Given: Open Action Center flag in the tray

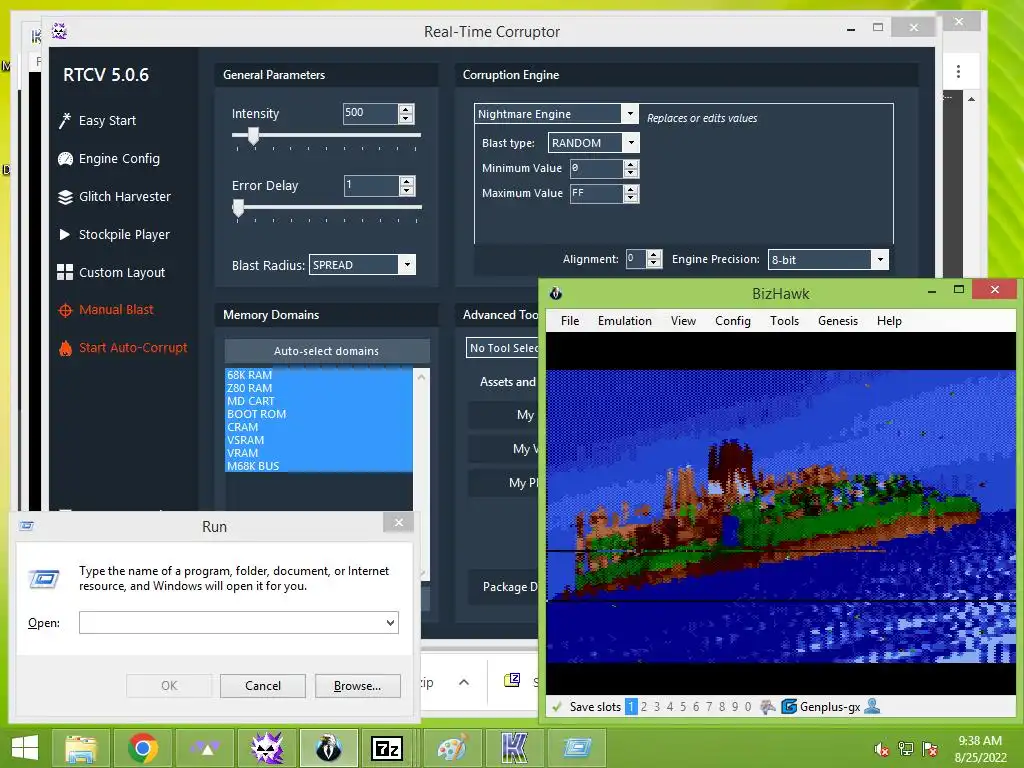Looking at the screenshot, I should [930, 749].
